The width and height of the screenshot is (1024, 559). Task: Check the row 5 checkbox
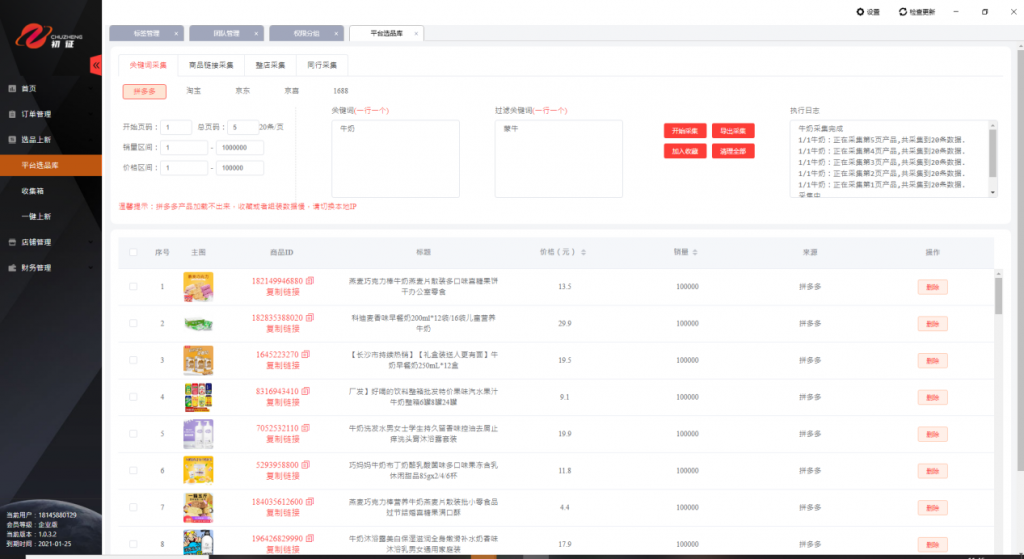click(x=133, y=434)
